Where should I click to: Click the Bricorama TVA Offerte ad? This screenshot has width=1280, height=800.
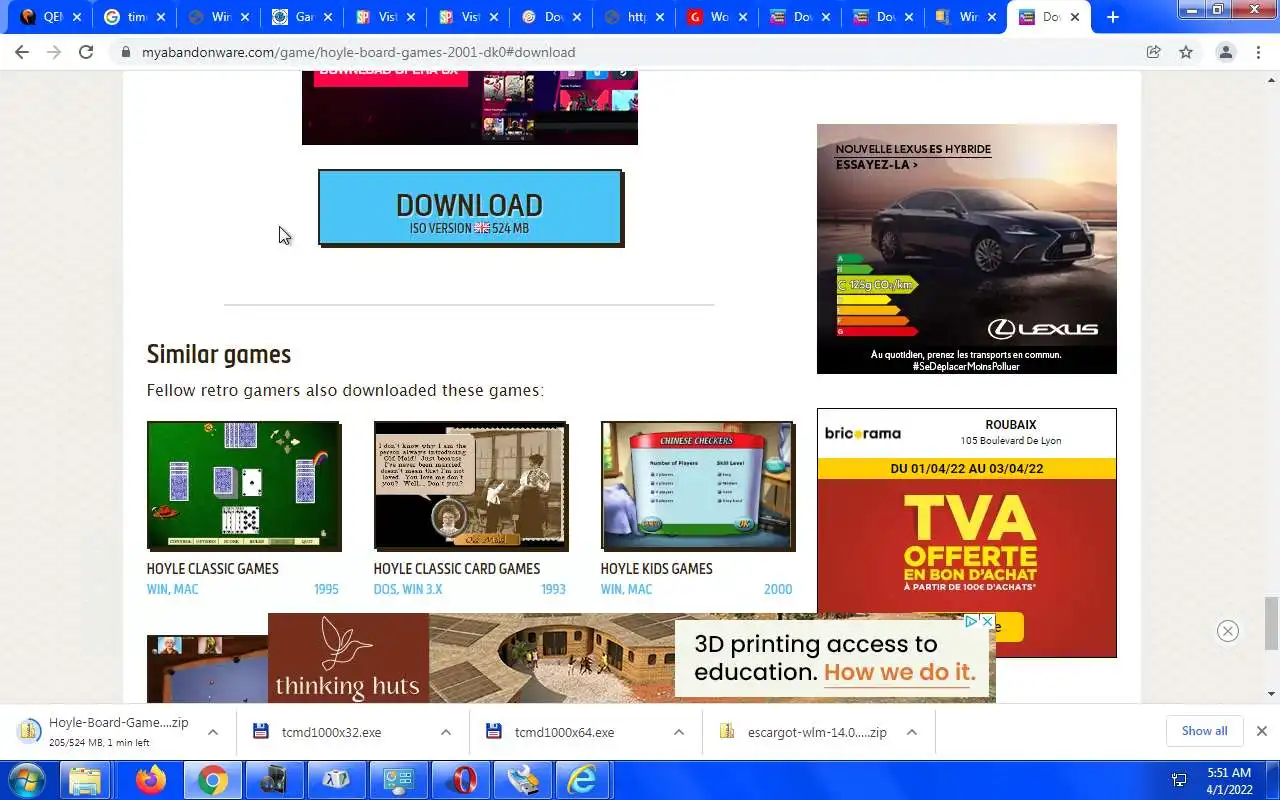tap(967, 533)
